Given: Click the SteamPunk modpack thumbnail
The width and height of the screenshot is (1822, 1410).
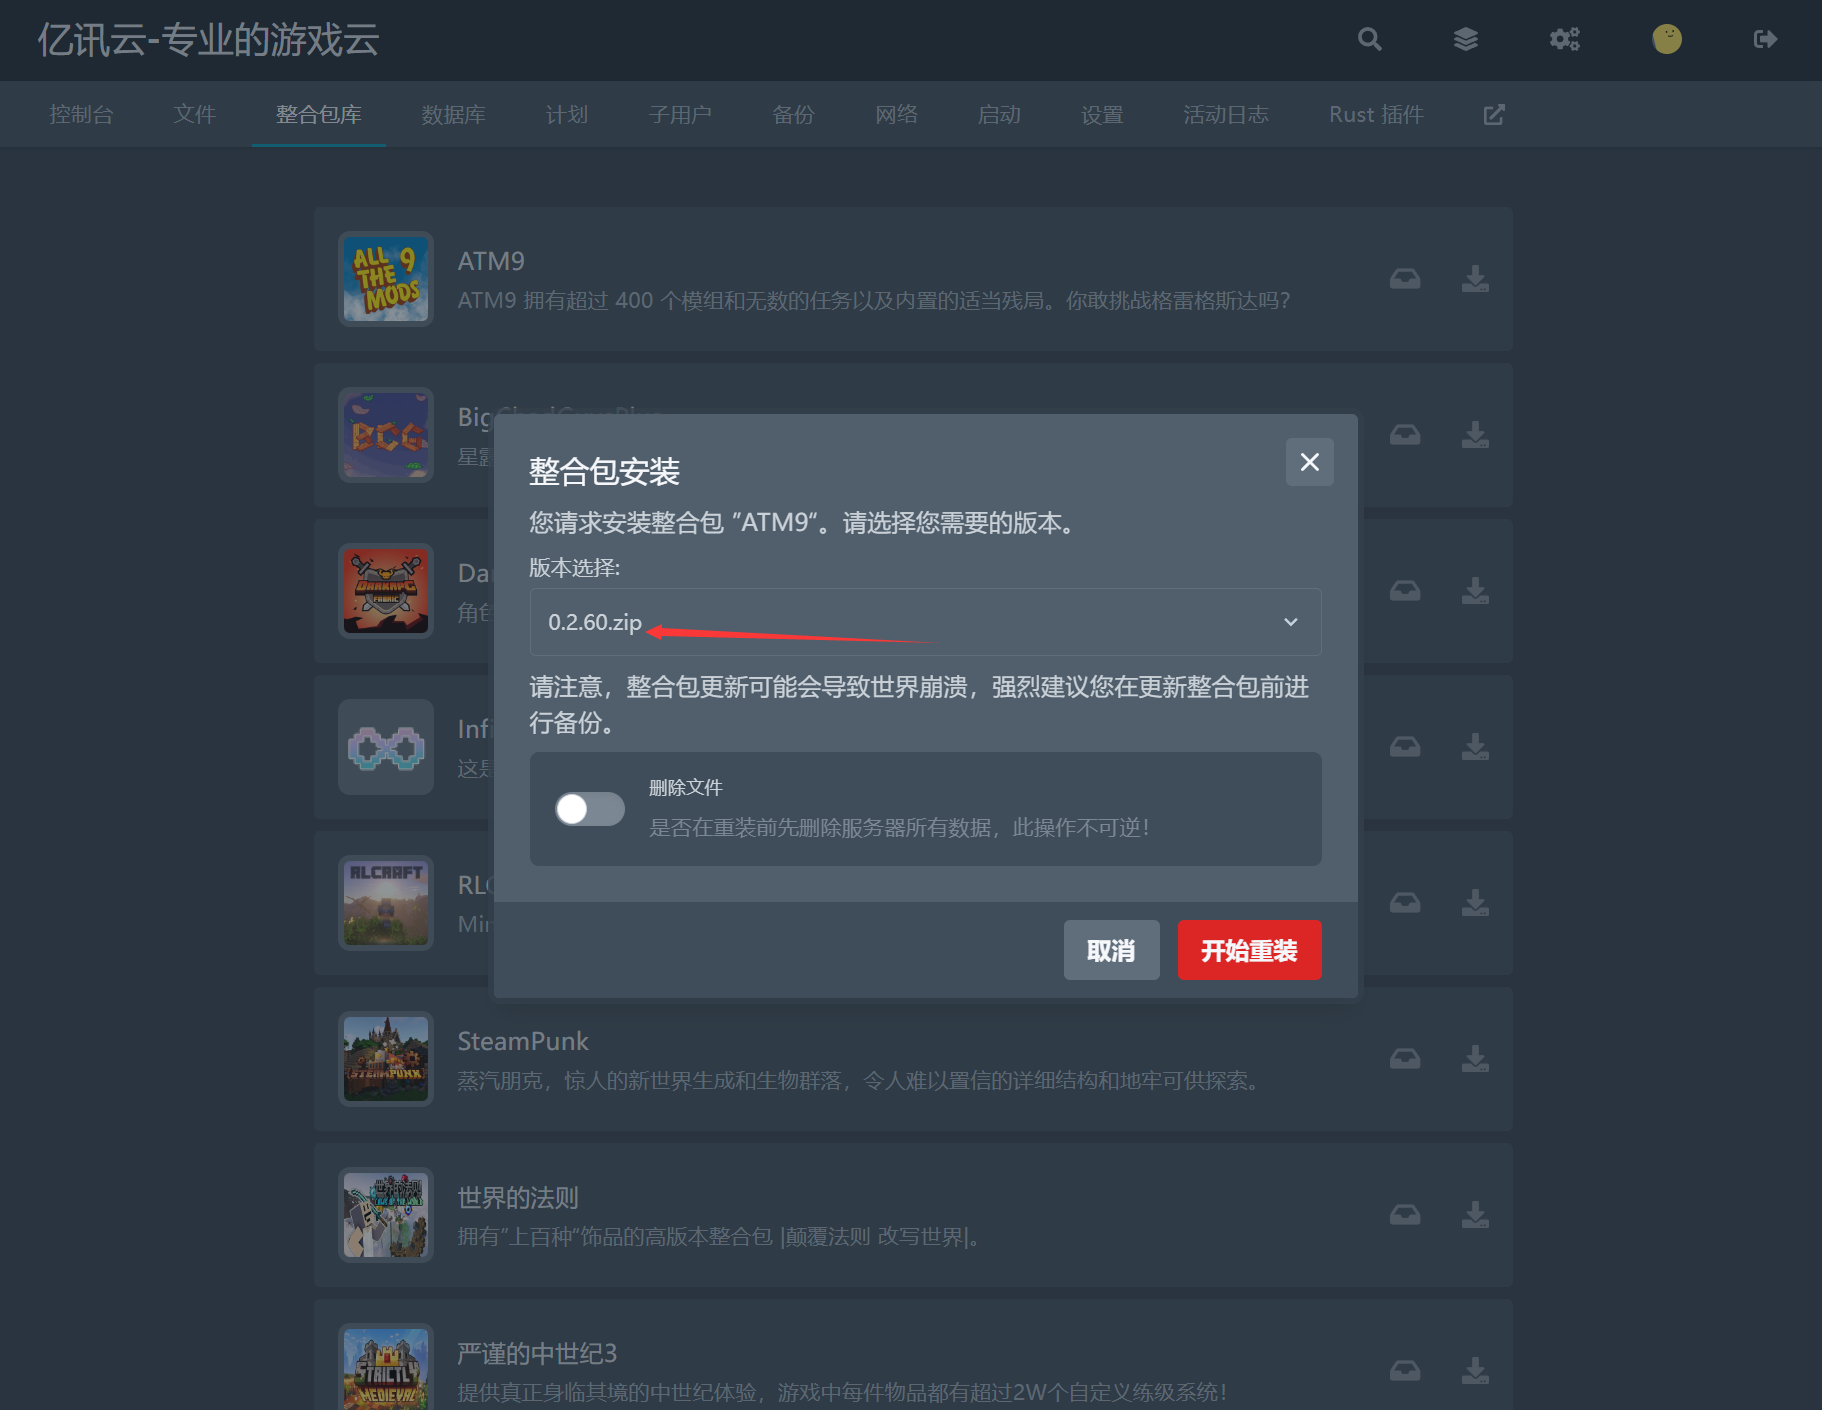Looking at the screenshot, I should pyautogui.click(x=386, y=1059).
